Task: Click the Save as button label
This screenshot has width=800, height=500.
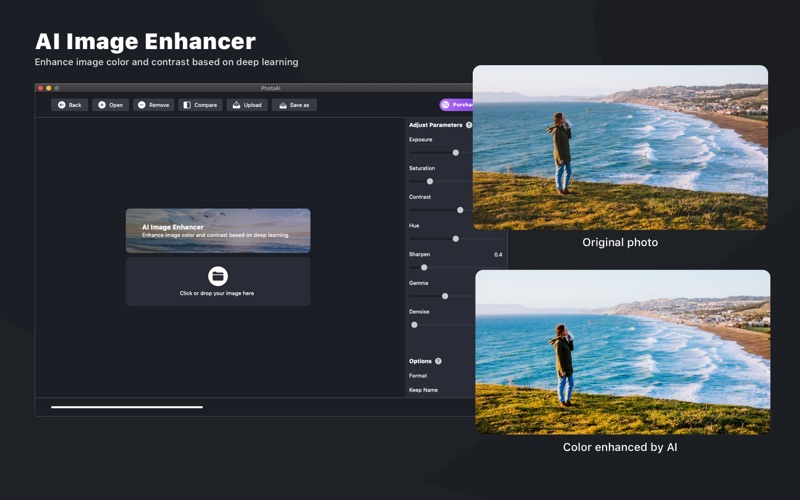Action: tap(299, 105)
